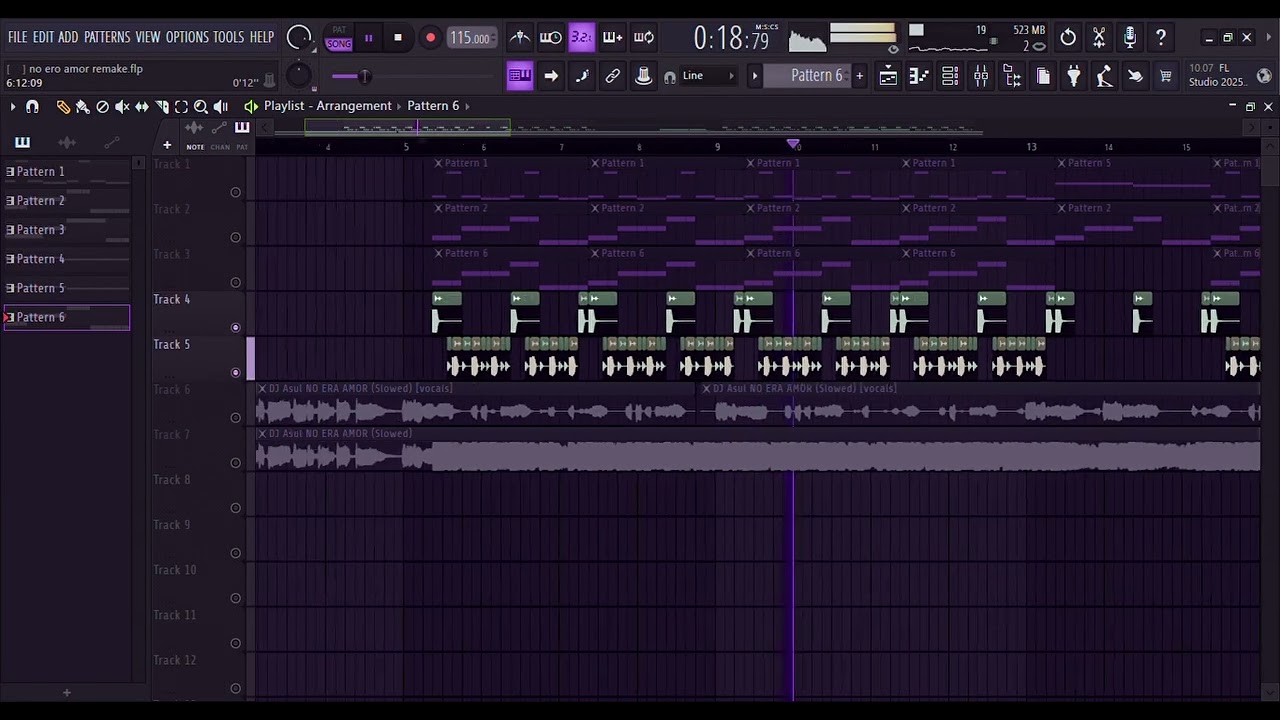Mute Track 1 with its circle toggle
Image resolution: width=1280 pixels, height=720 pixels.
[x=236, y=192]
